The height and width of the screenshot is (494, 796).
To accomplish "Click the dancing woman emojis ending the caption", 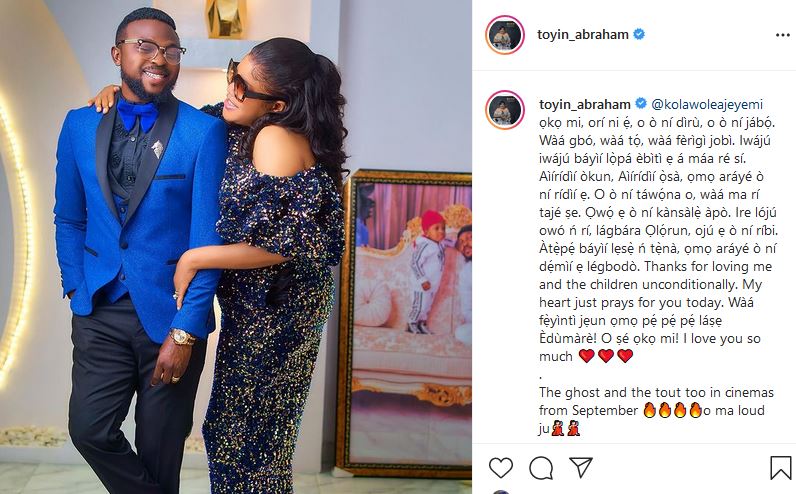I will pos(566,428).
